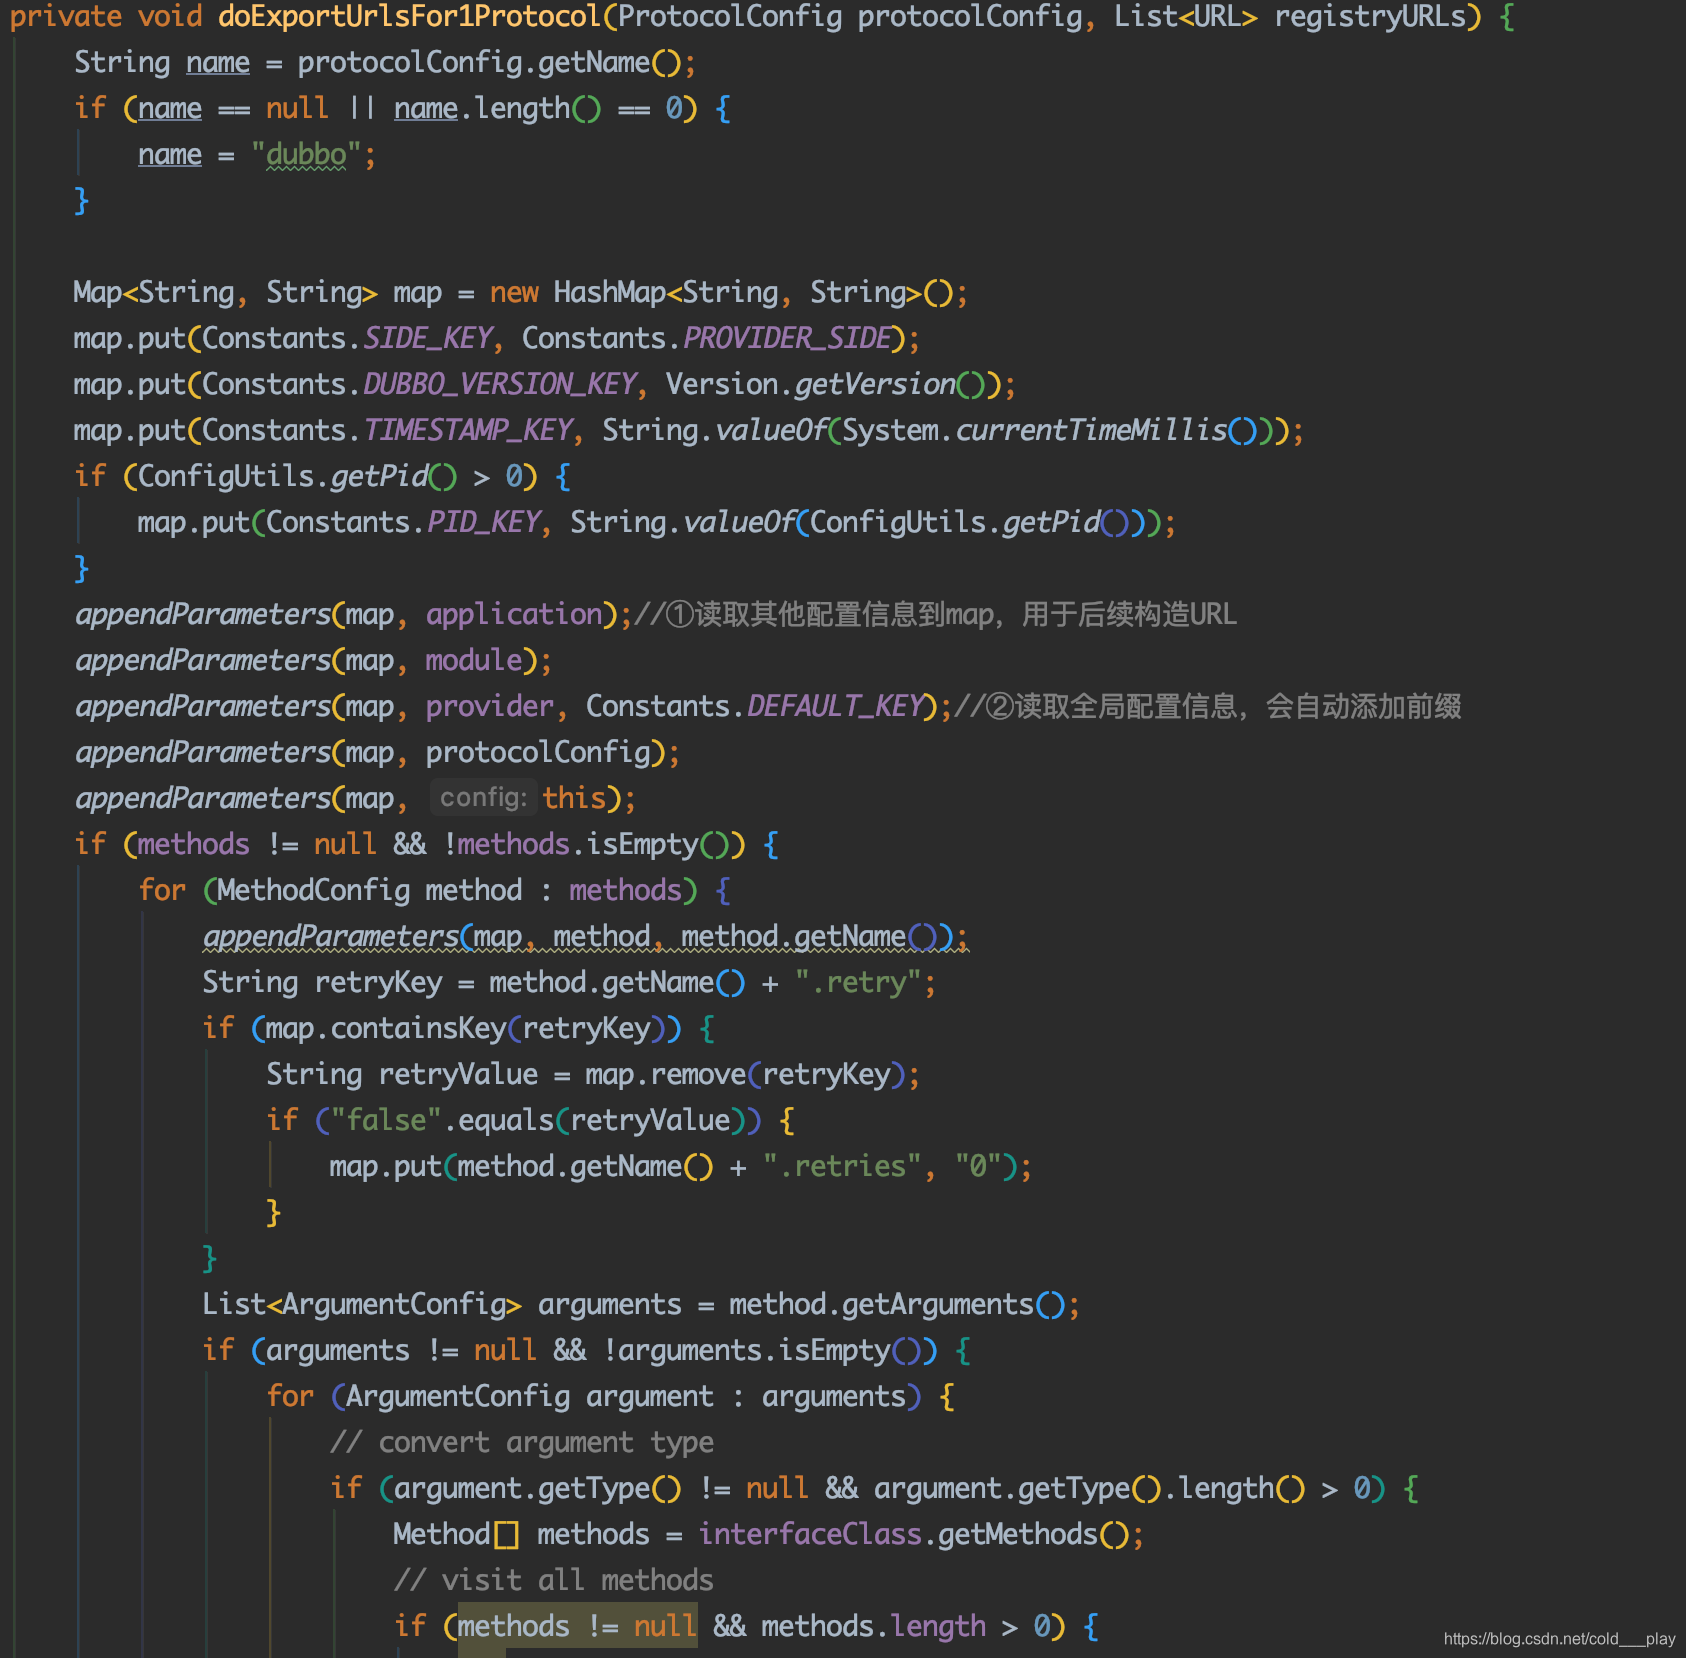Click the DEFAULT_KEY constant
The width and height of the screenshot is (1686, 1658).
coord(835,707)
